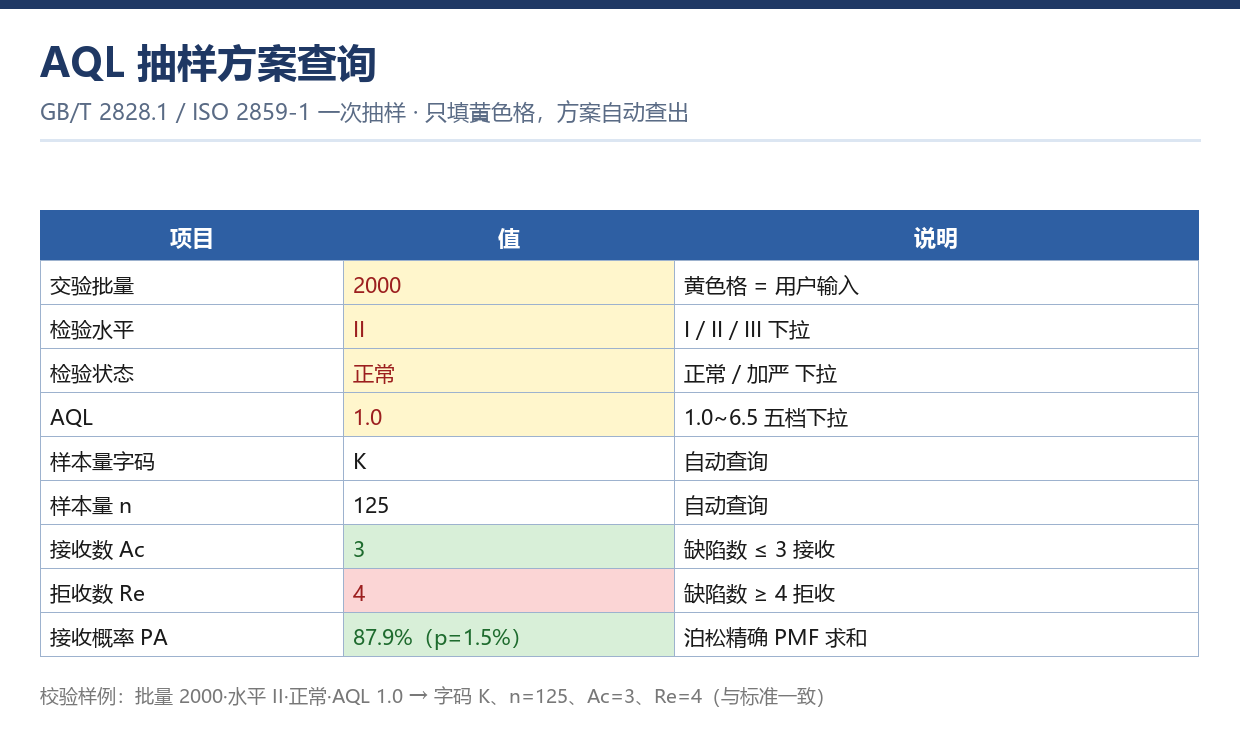Image resolution: width=1240 pixels, height=729 pixels.
Task: Select the 样本量字码 label cell
Action: point(192,459)
